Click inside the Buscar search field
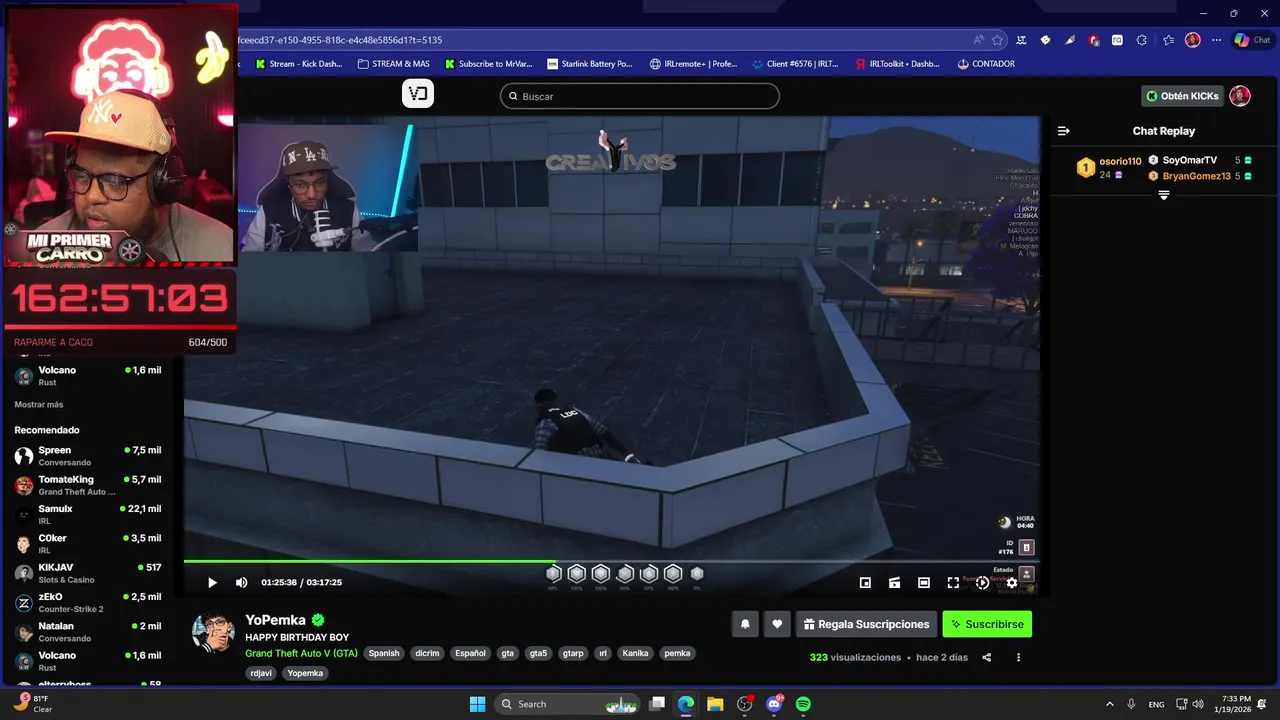 click(x=640, y=96)
